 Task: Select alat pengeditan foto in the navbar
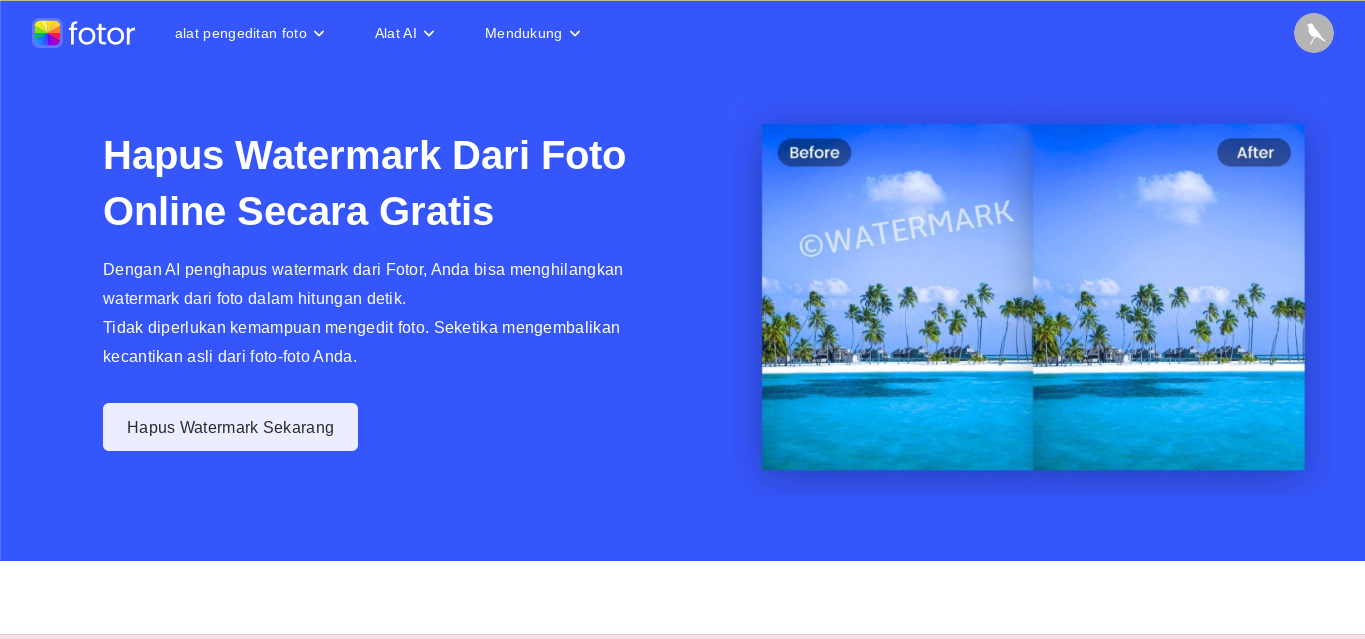click(241, 33)
